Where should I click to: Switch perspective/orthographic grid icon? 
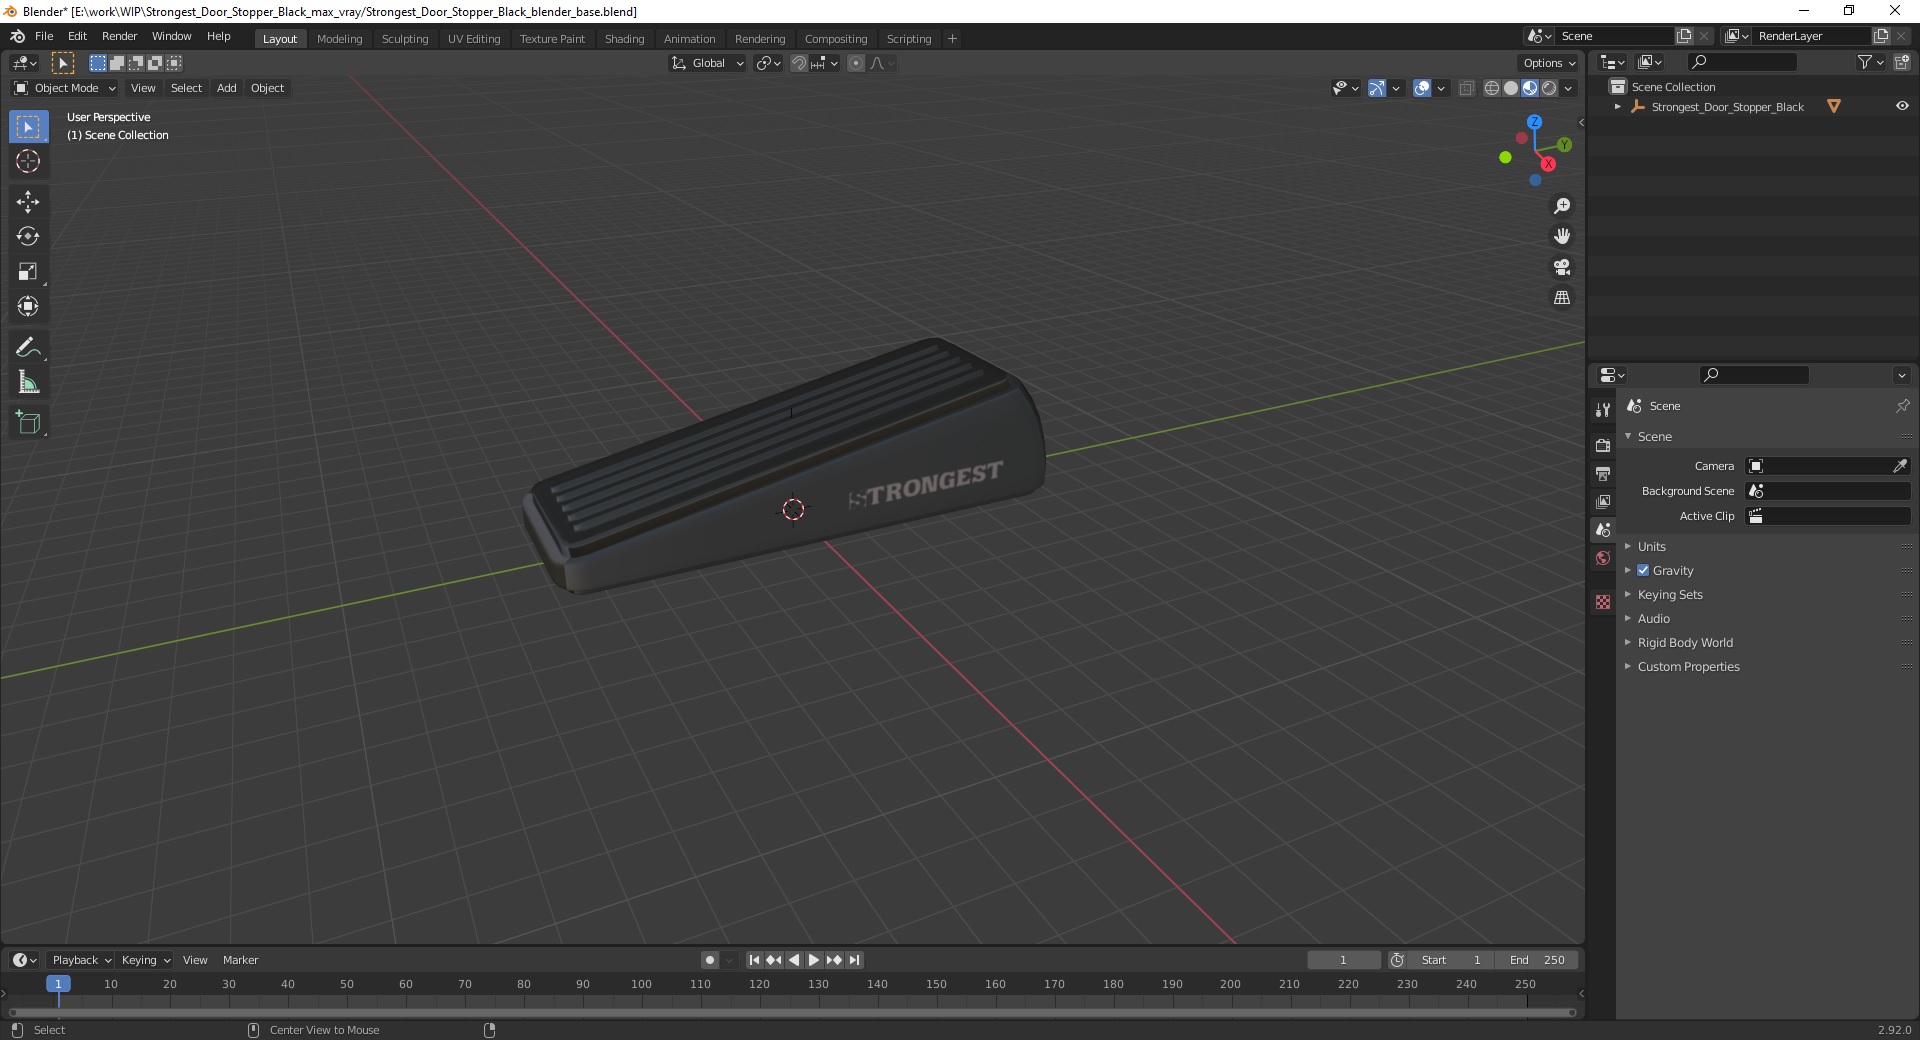coord(1562,298)
